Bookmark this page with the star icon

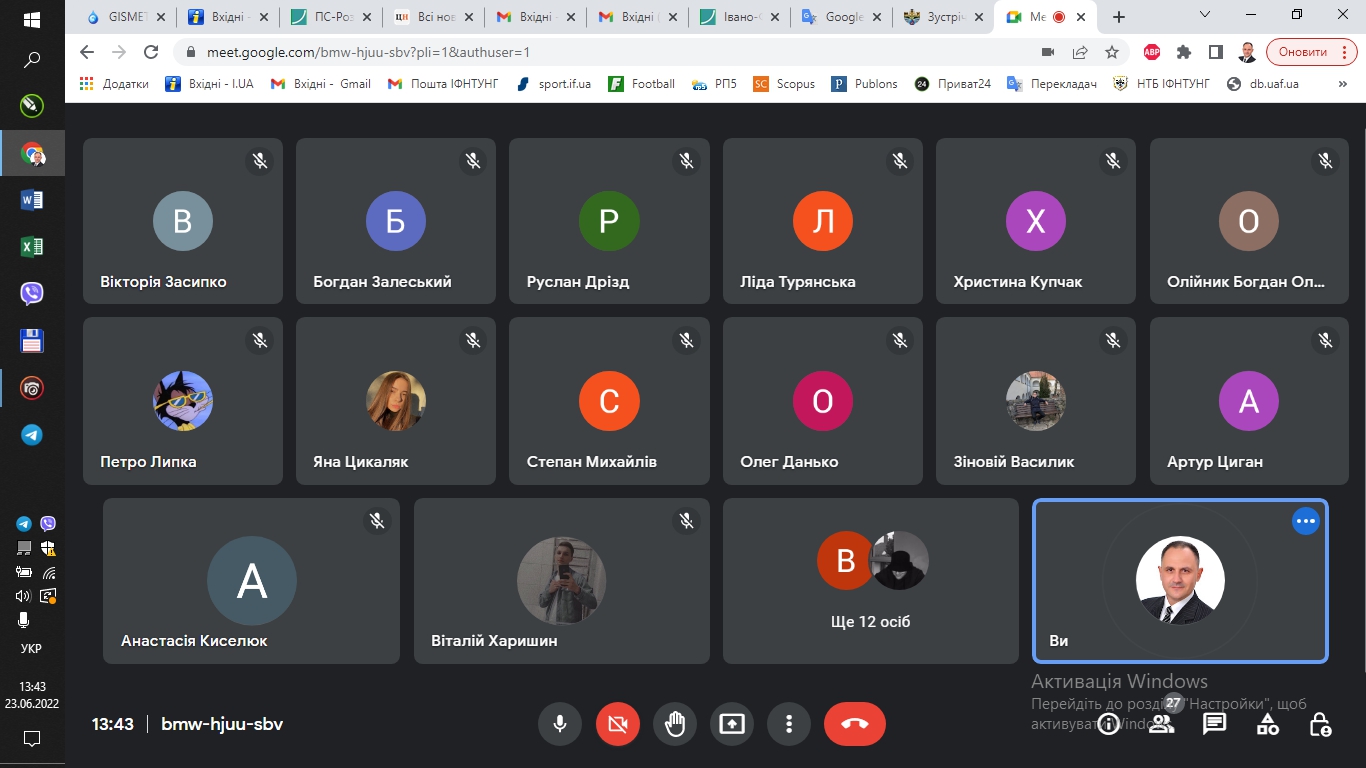pos(1112,52)
